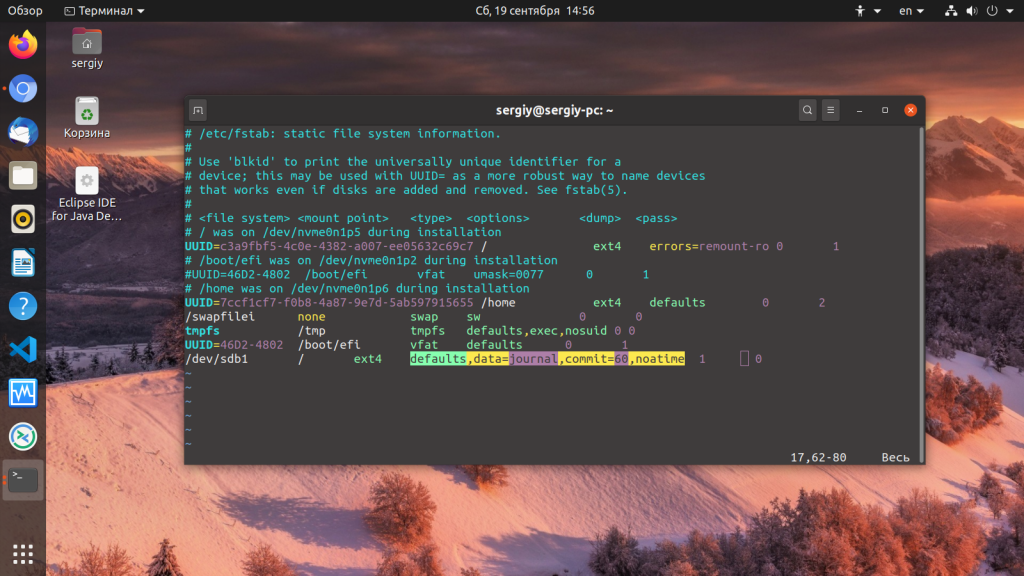Click the '17,62-80' cursor position indicator
The height and width of the screenshot is (576, 1024).
point(818,457)
